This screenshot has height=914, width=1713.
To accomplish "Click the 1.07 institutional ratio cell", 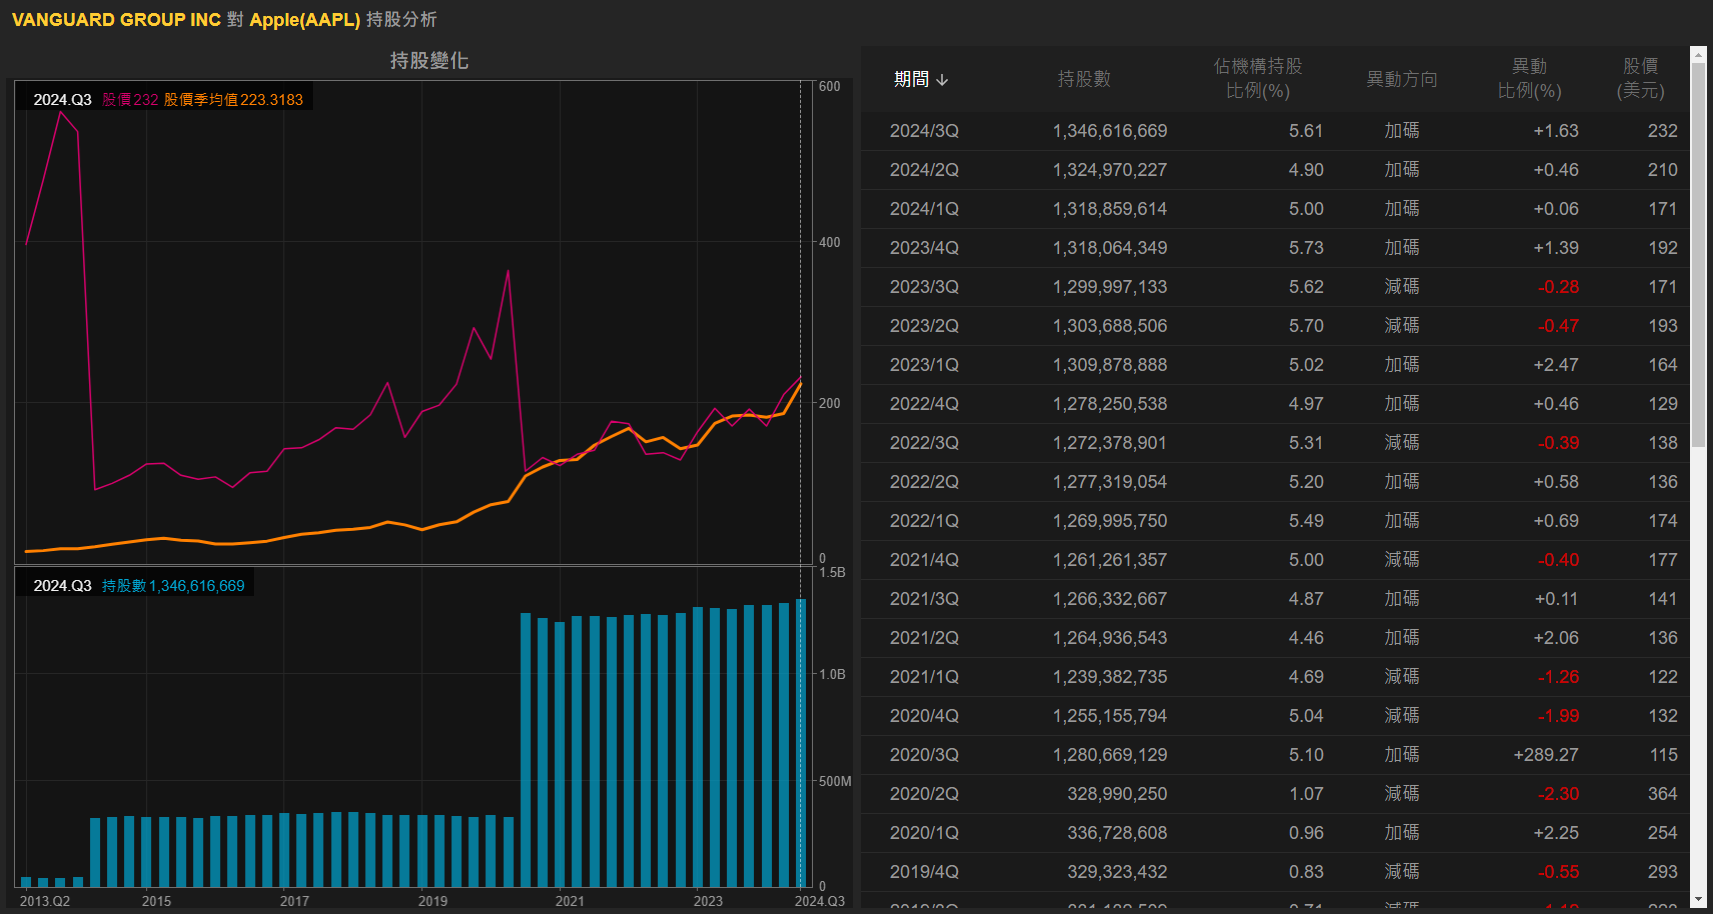I will pyautogui.click(x=1306, y=794).
